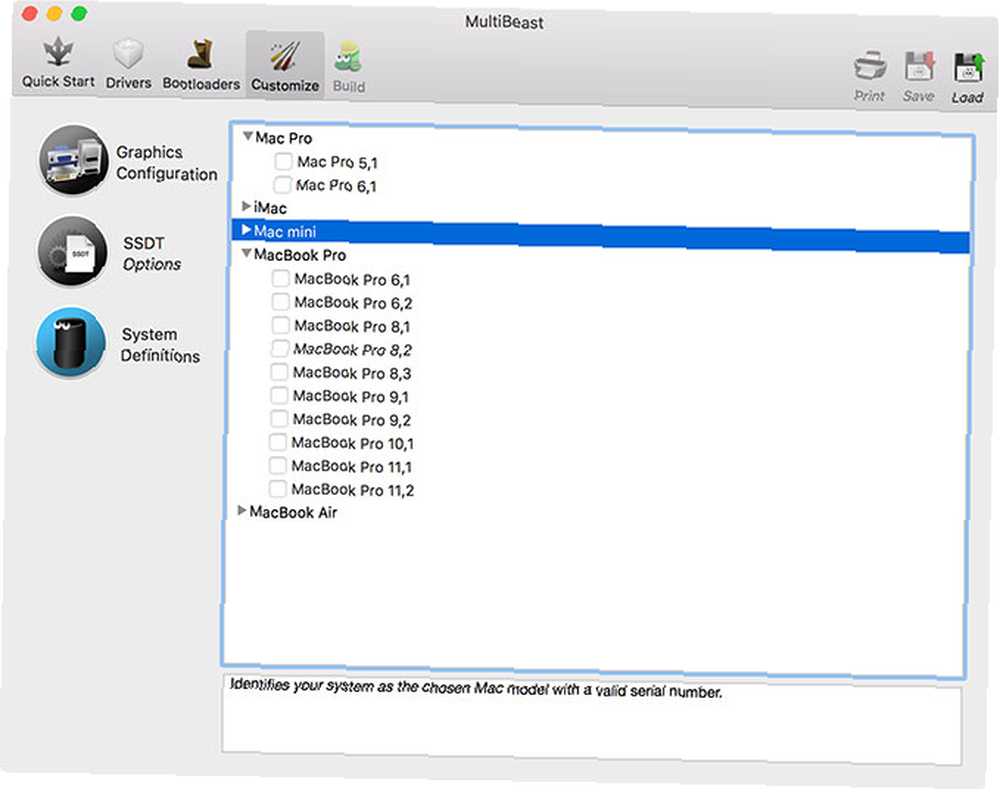Toggle the MacBook Pro 9,2 checkbox
This screenshot has width=1000, height=792.
[279, 418]
